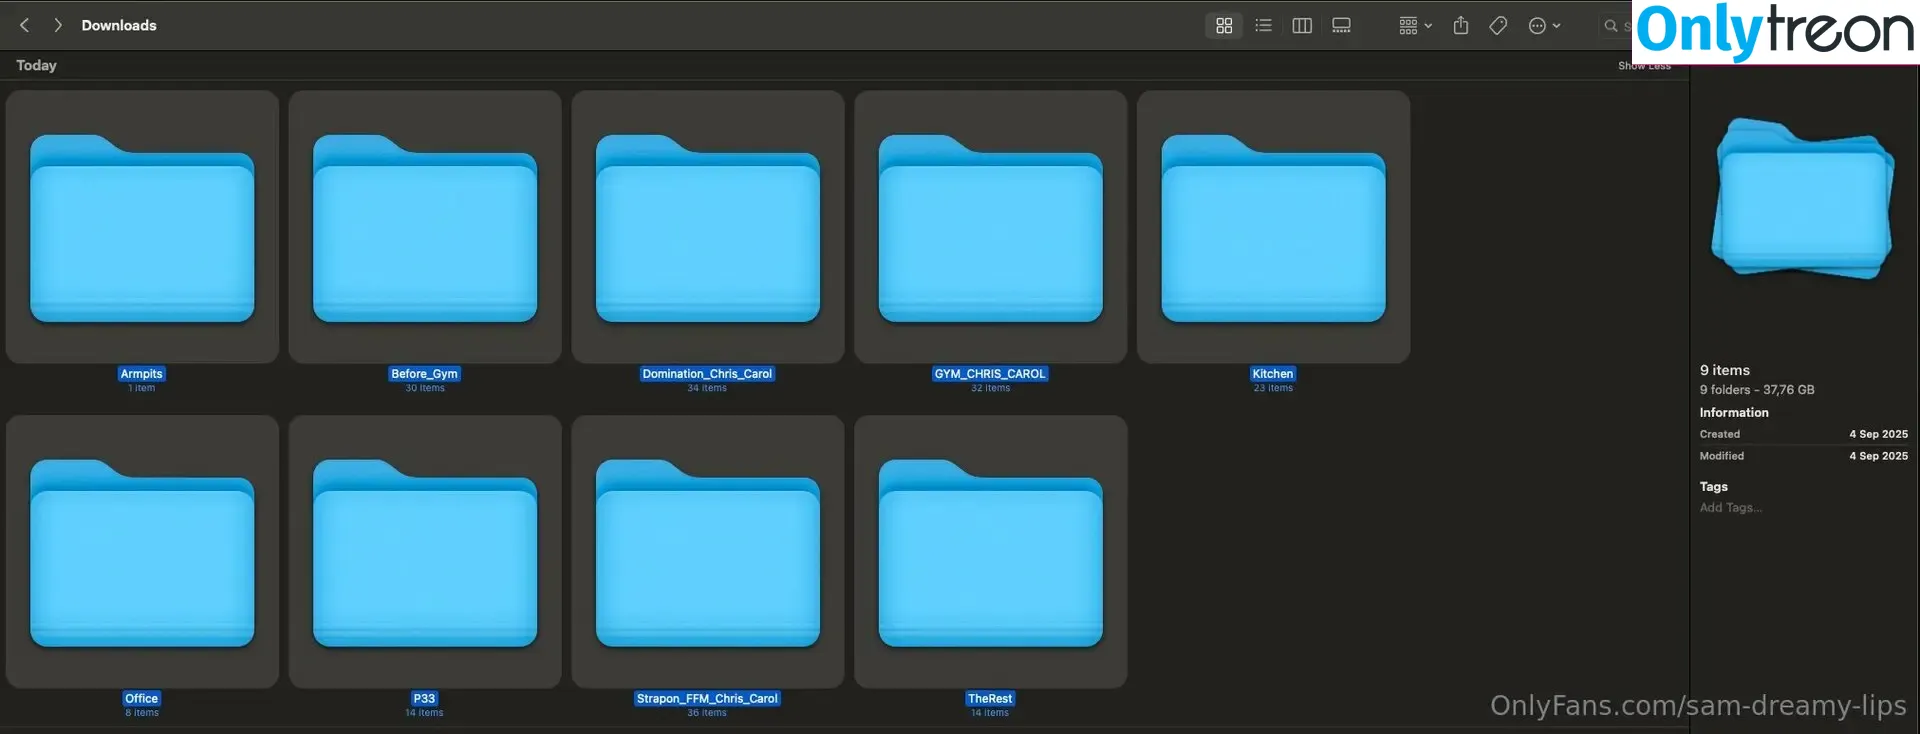Click the Edit Tags toolbar icon
This screenshot has height=734, width=1920.
[x=1498, y=26]
